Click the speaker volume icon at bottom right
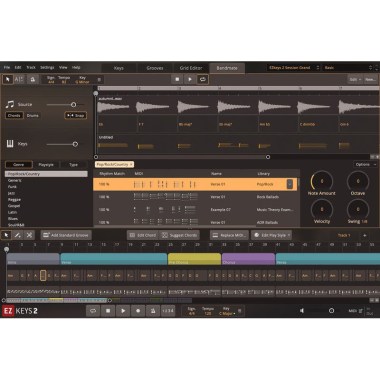380x380 pixels. (x=302, y=311)
